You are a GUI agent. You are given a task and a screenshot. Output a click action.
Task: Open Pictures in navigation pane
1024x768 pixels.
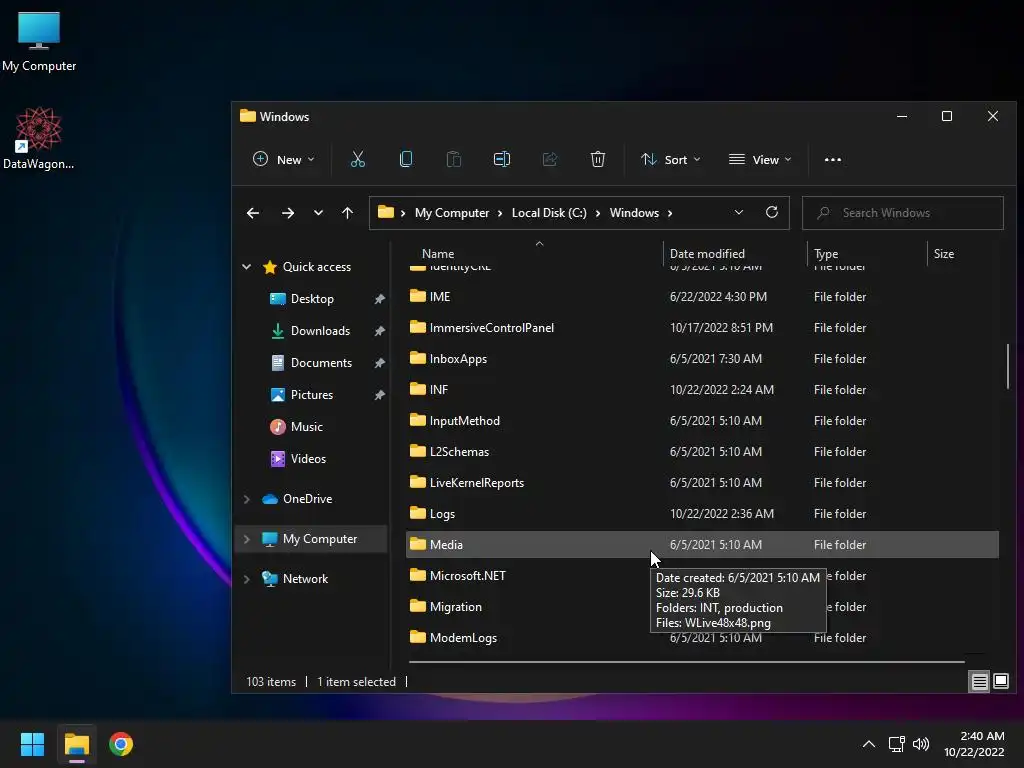[x=312, y=394]
